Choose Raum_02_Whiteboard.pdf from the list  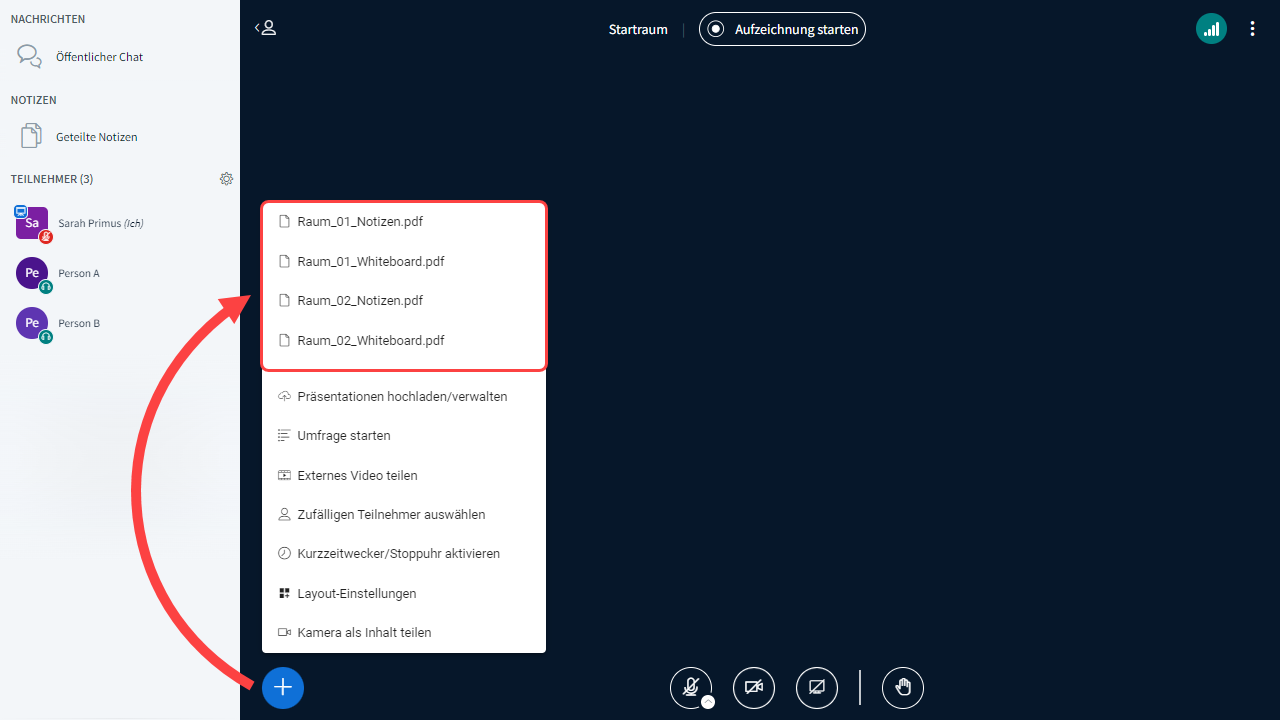pyautogui.click(x=370, y=340)
